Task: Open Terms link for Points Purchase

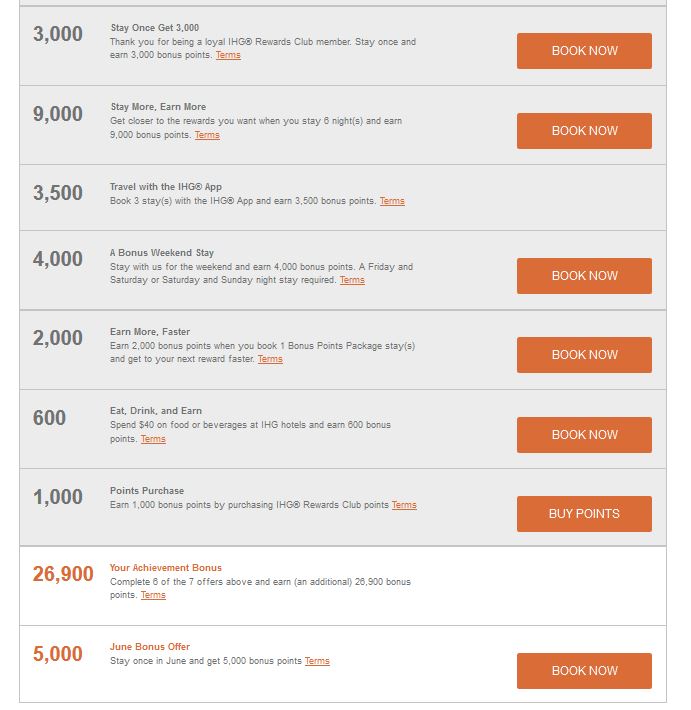Action: (404, 504)
